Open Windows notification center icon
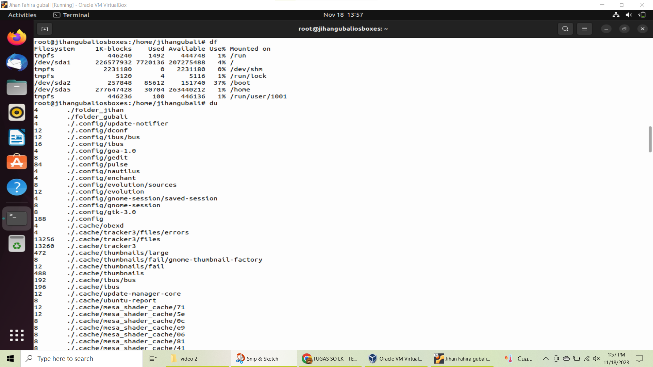Image resolution: width=653 pixels, height=367 pixels. click(640, 358)
